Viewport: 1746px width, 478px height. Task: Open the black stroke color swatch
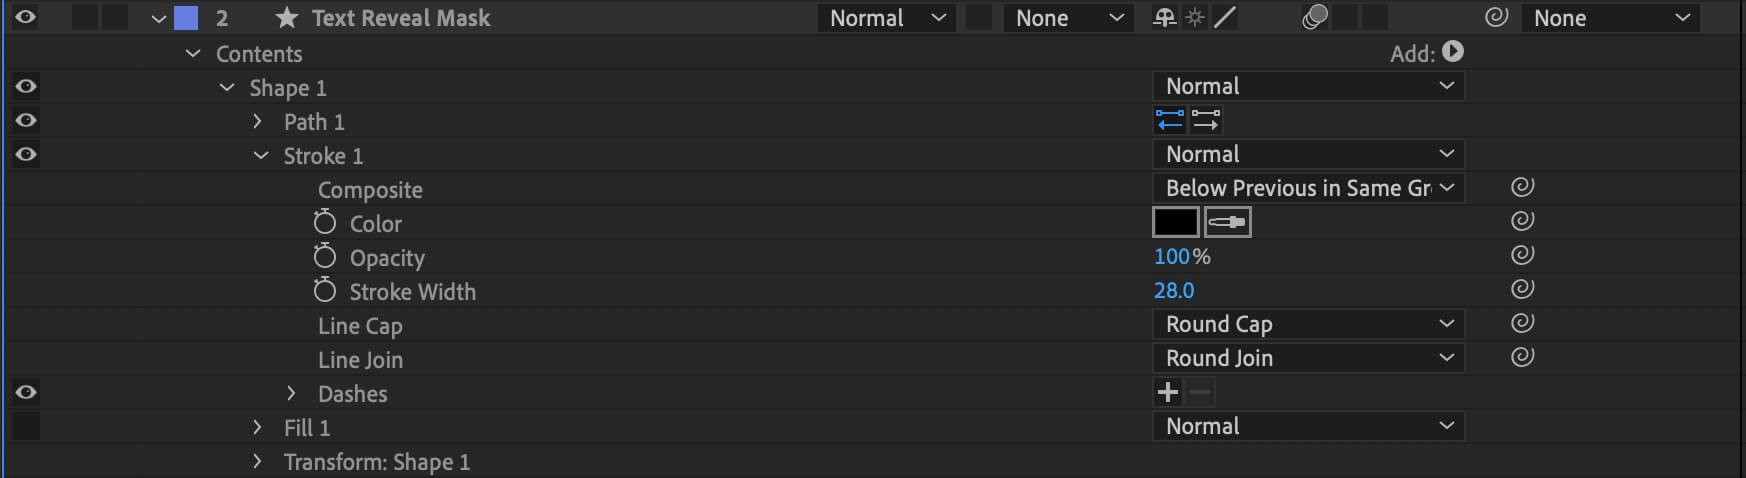pos(1176,222)
